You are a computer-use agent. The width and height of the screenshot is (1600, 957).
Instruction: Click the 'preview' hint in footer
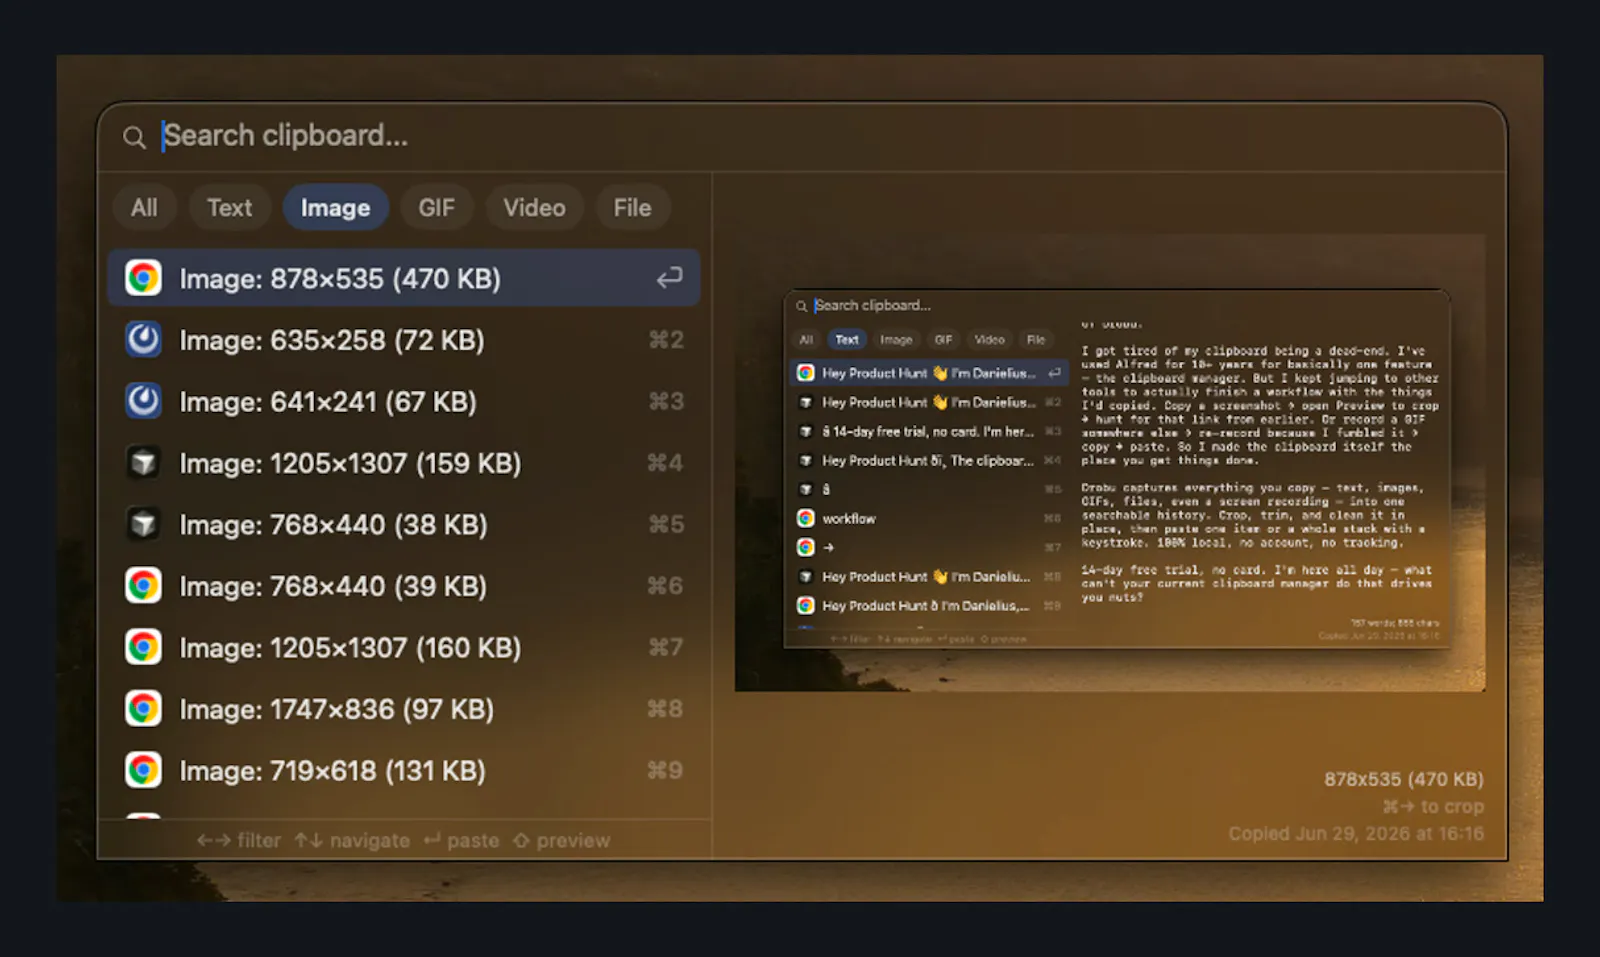point(561,841)
